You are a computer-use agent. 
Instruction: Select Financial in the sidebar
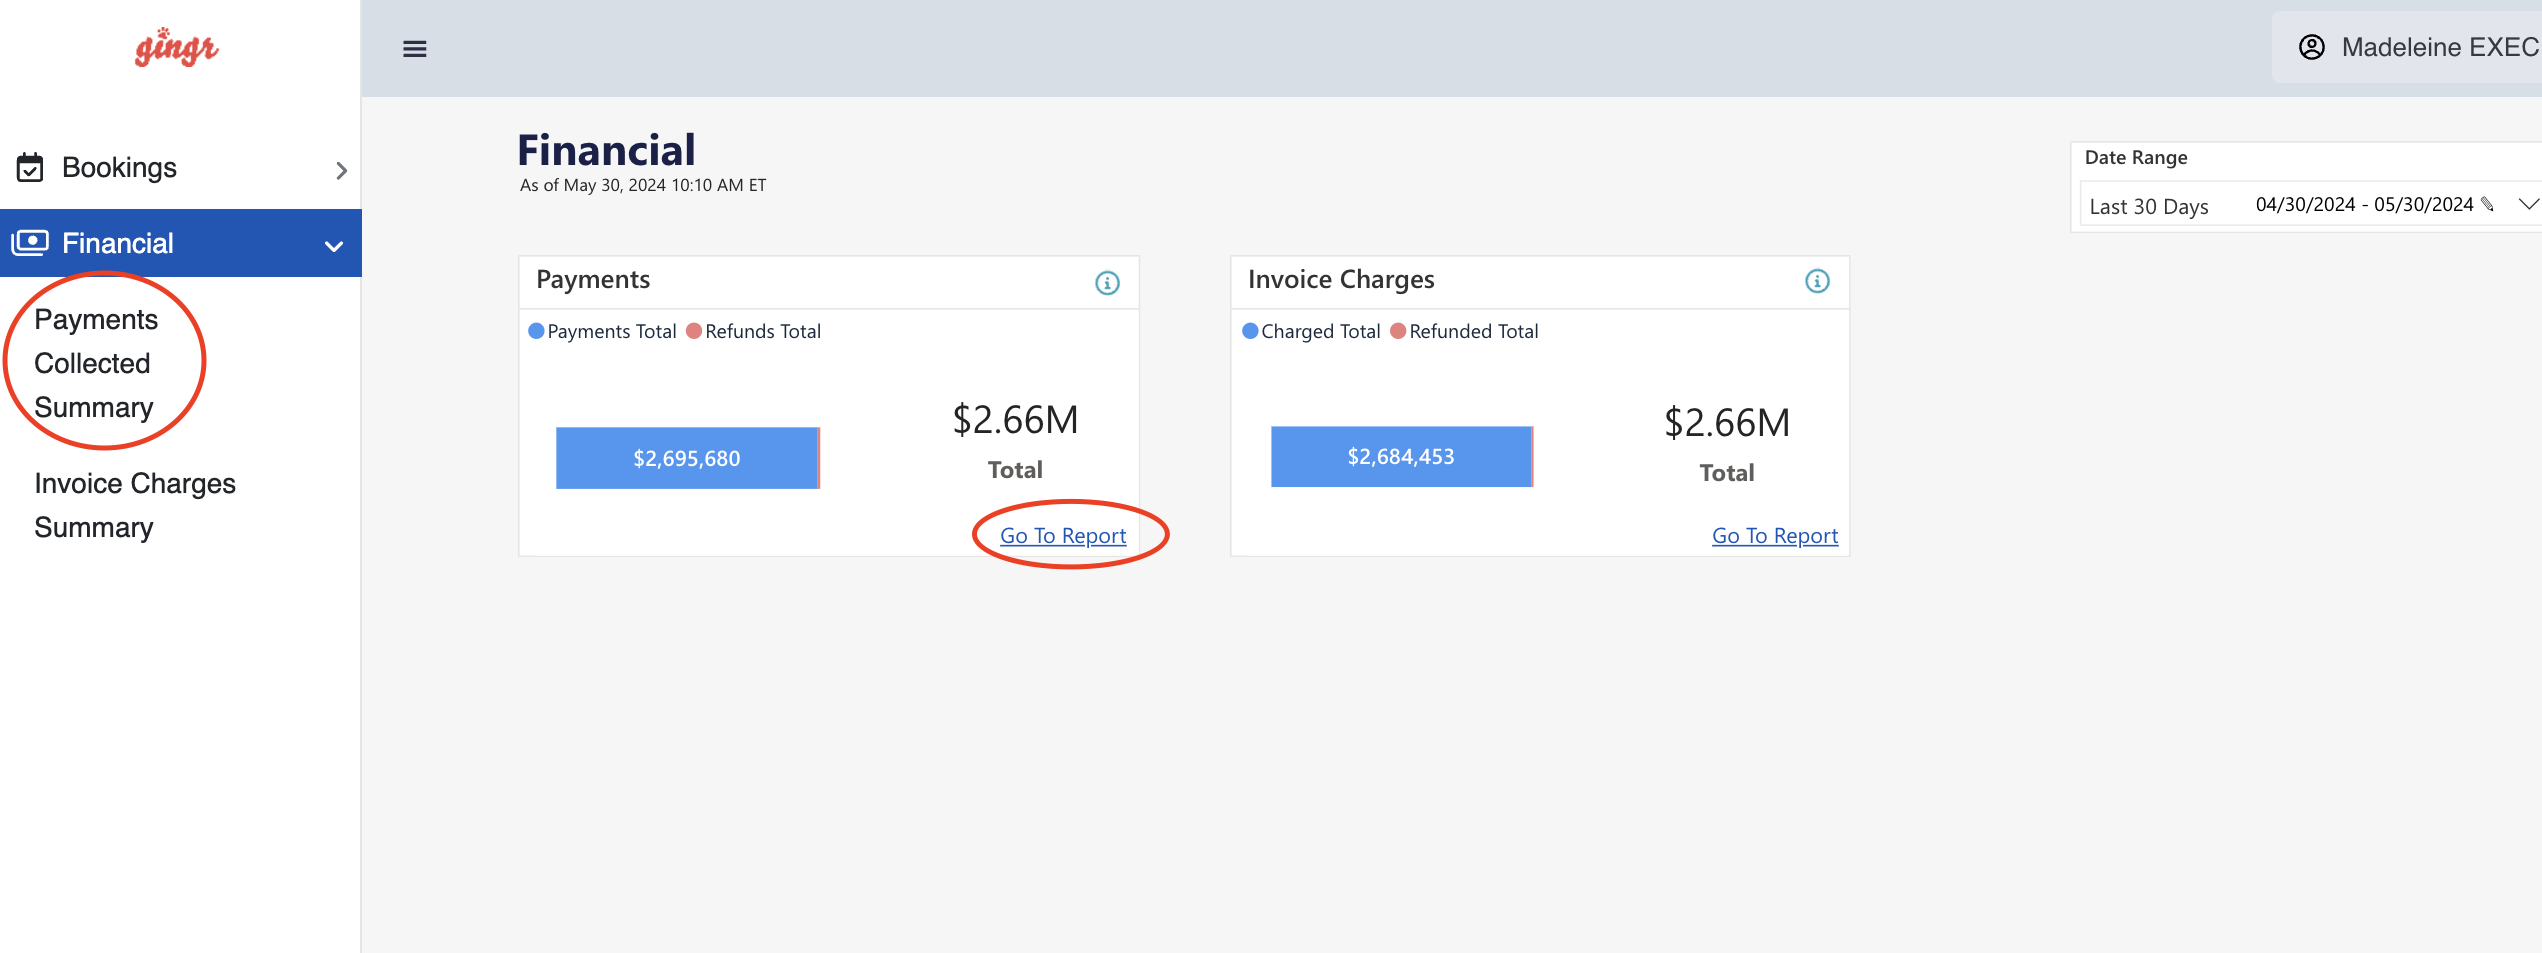(x=181, y=243)
